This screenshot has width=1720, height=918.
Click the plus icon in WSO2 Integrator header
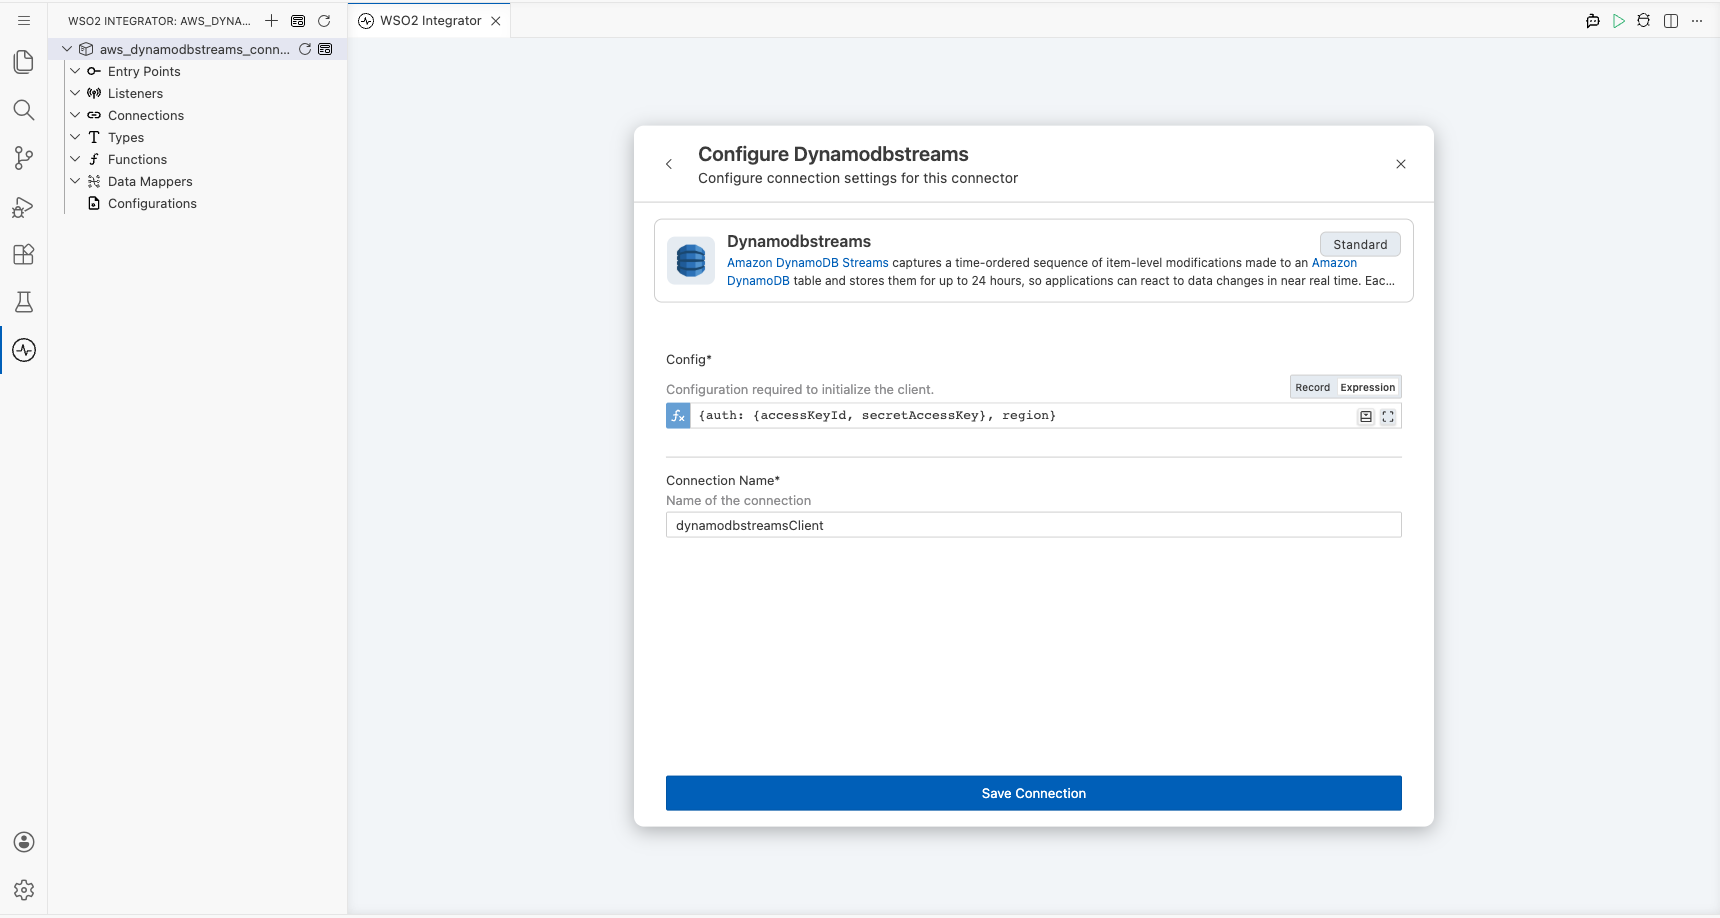point(271,20)
